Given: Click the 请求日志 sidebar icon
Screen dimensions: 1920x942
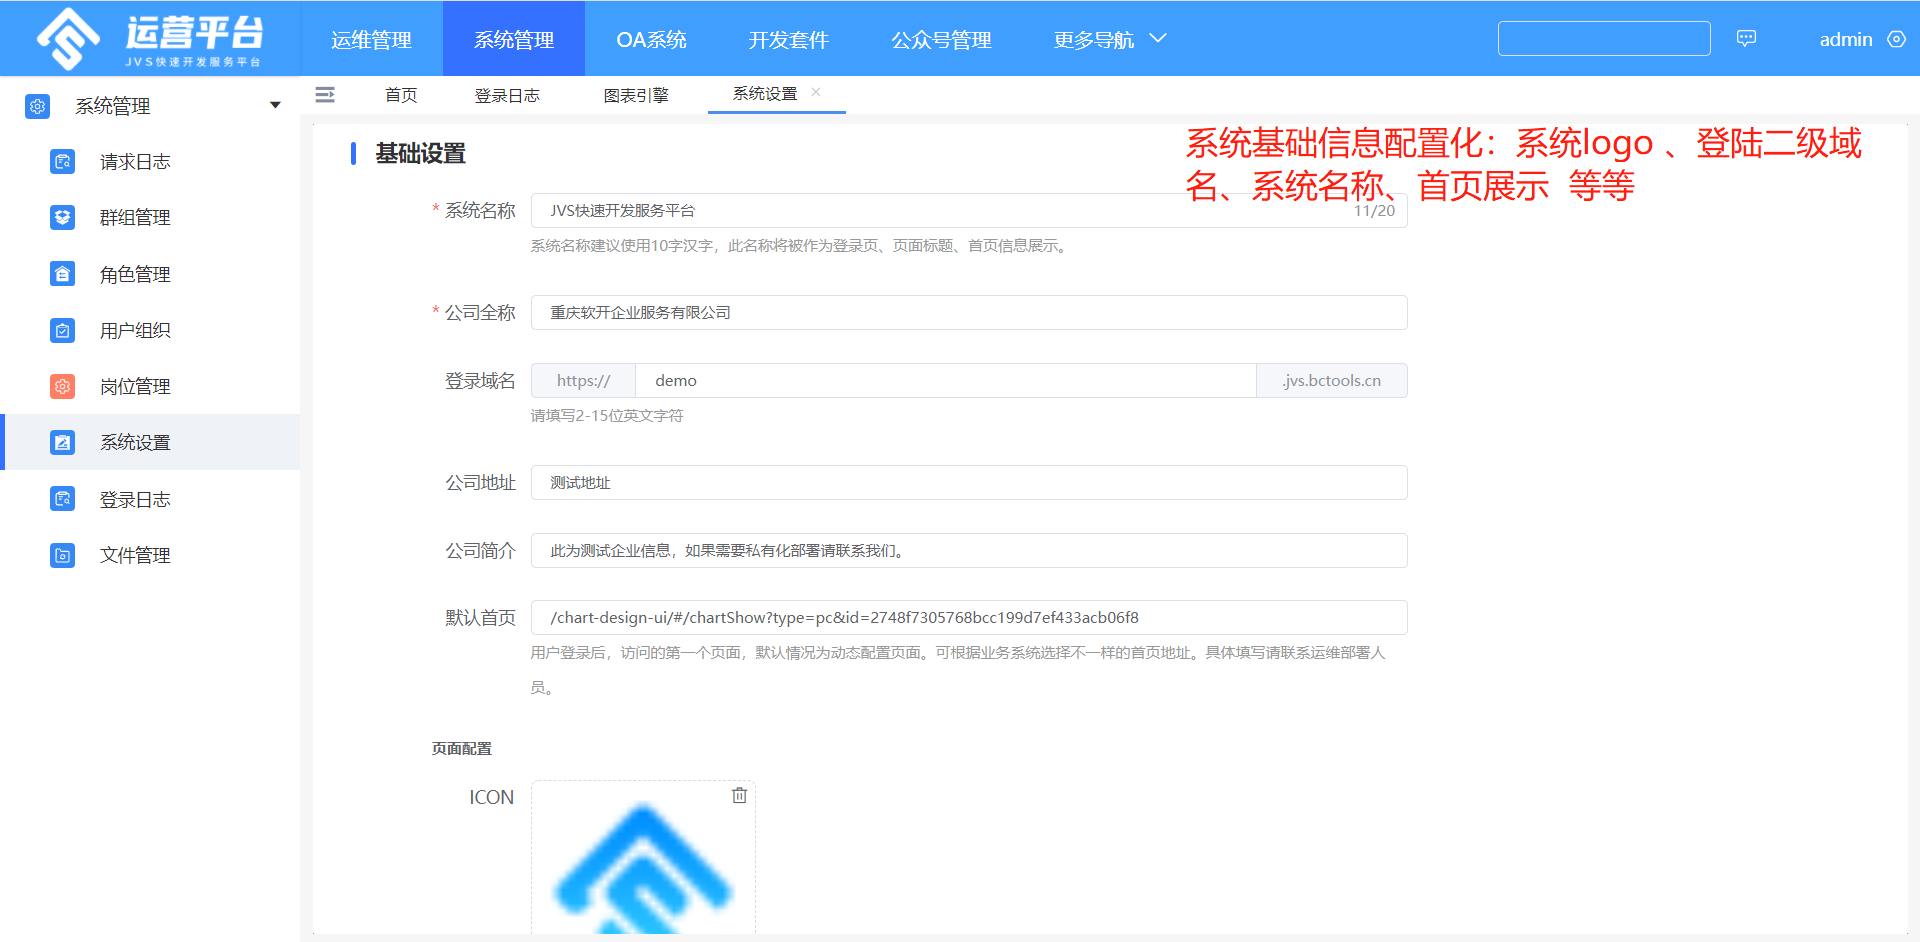Looking at the screenshot, I should [x=62, y=161].
